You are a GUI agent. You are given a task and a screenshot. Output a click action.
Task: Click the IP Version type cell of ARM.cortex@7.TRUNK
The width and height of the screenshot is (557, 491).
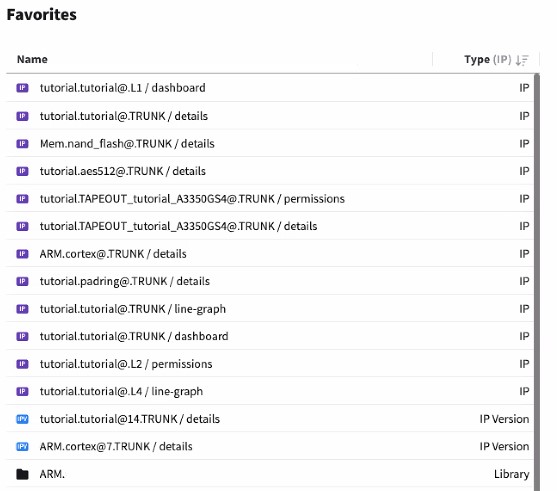pos(504,447)
